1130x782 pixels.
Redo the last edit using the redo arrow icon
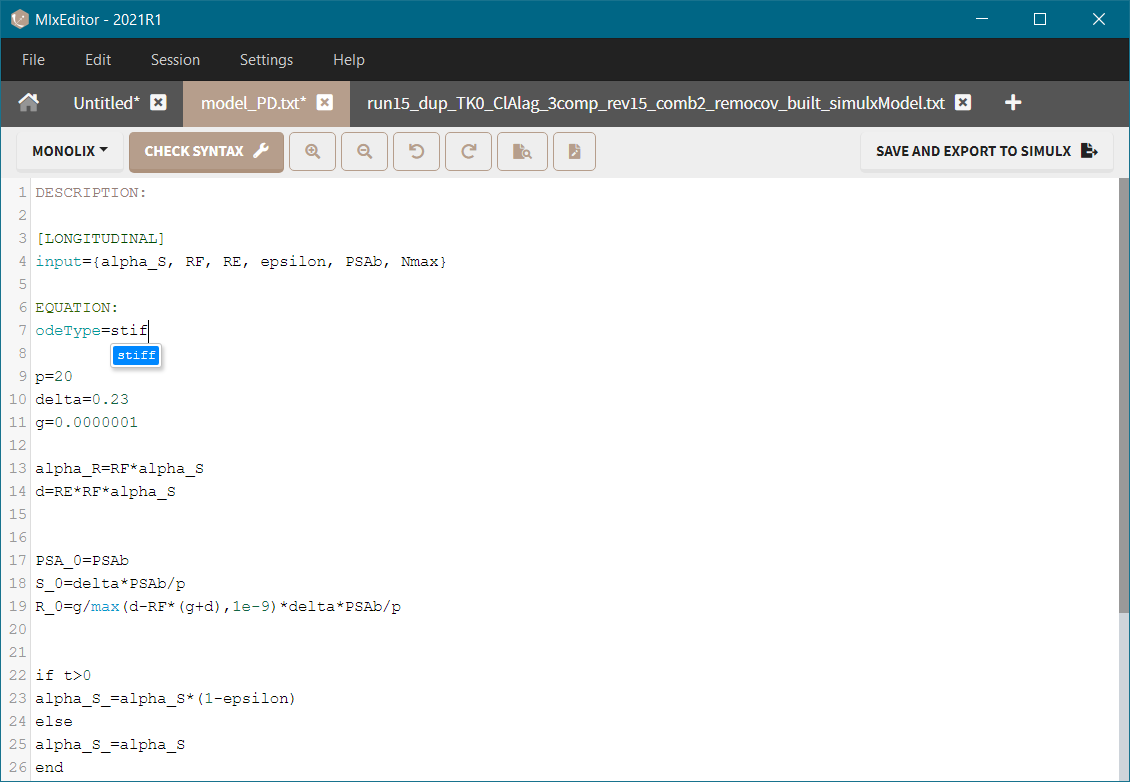point(468,151)
